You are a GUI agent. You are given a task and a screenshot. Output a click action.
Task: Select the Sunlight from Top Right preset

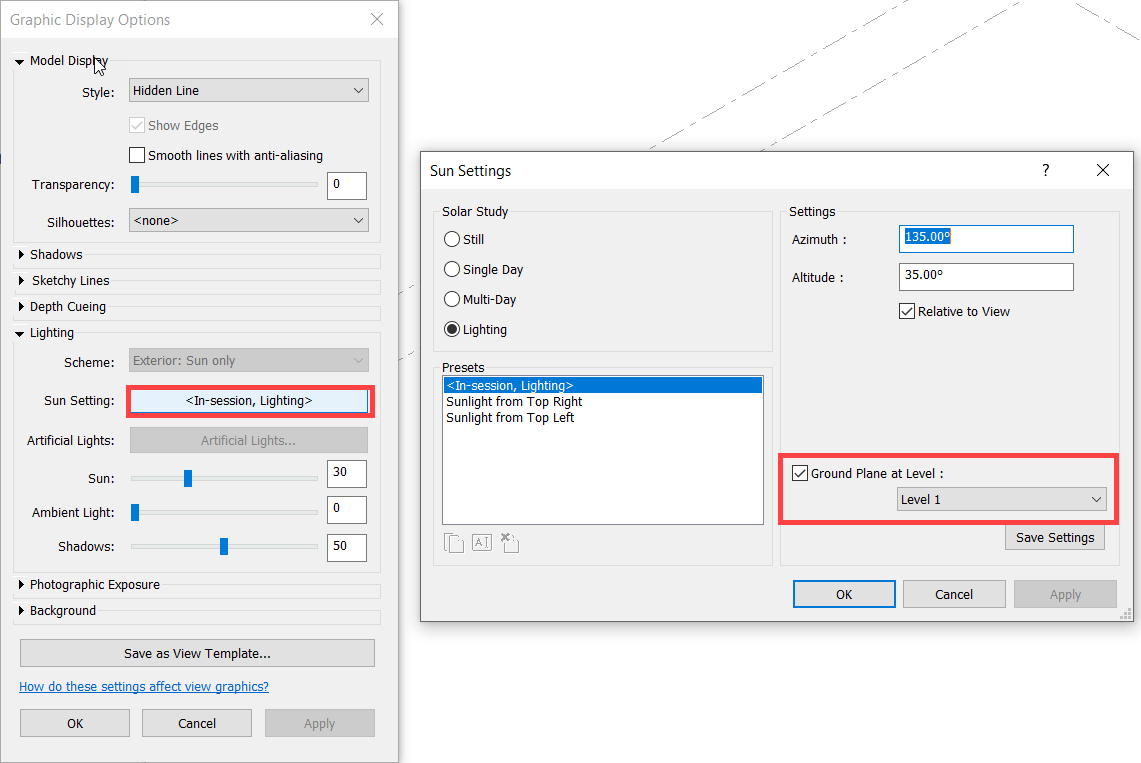coord(514,400)
